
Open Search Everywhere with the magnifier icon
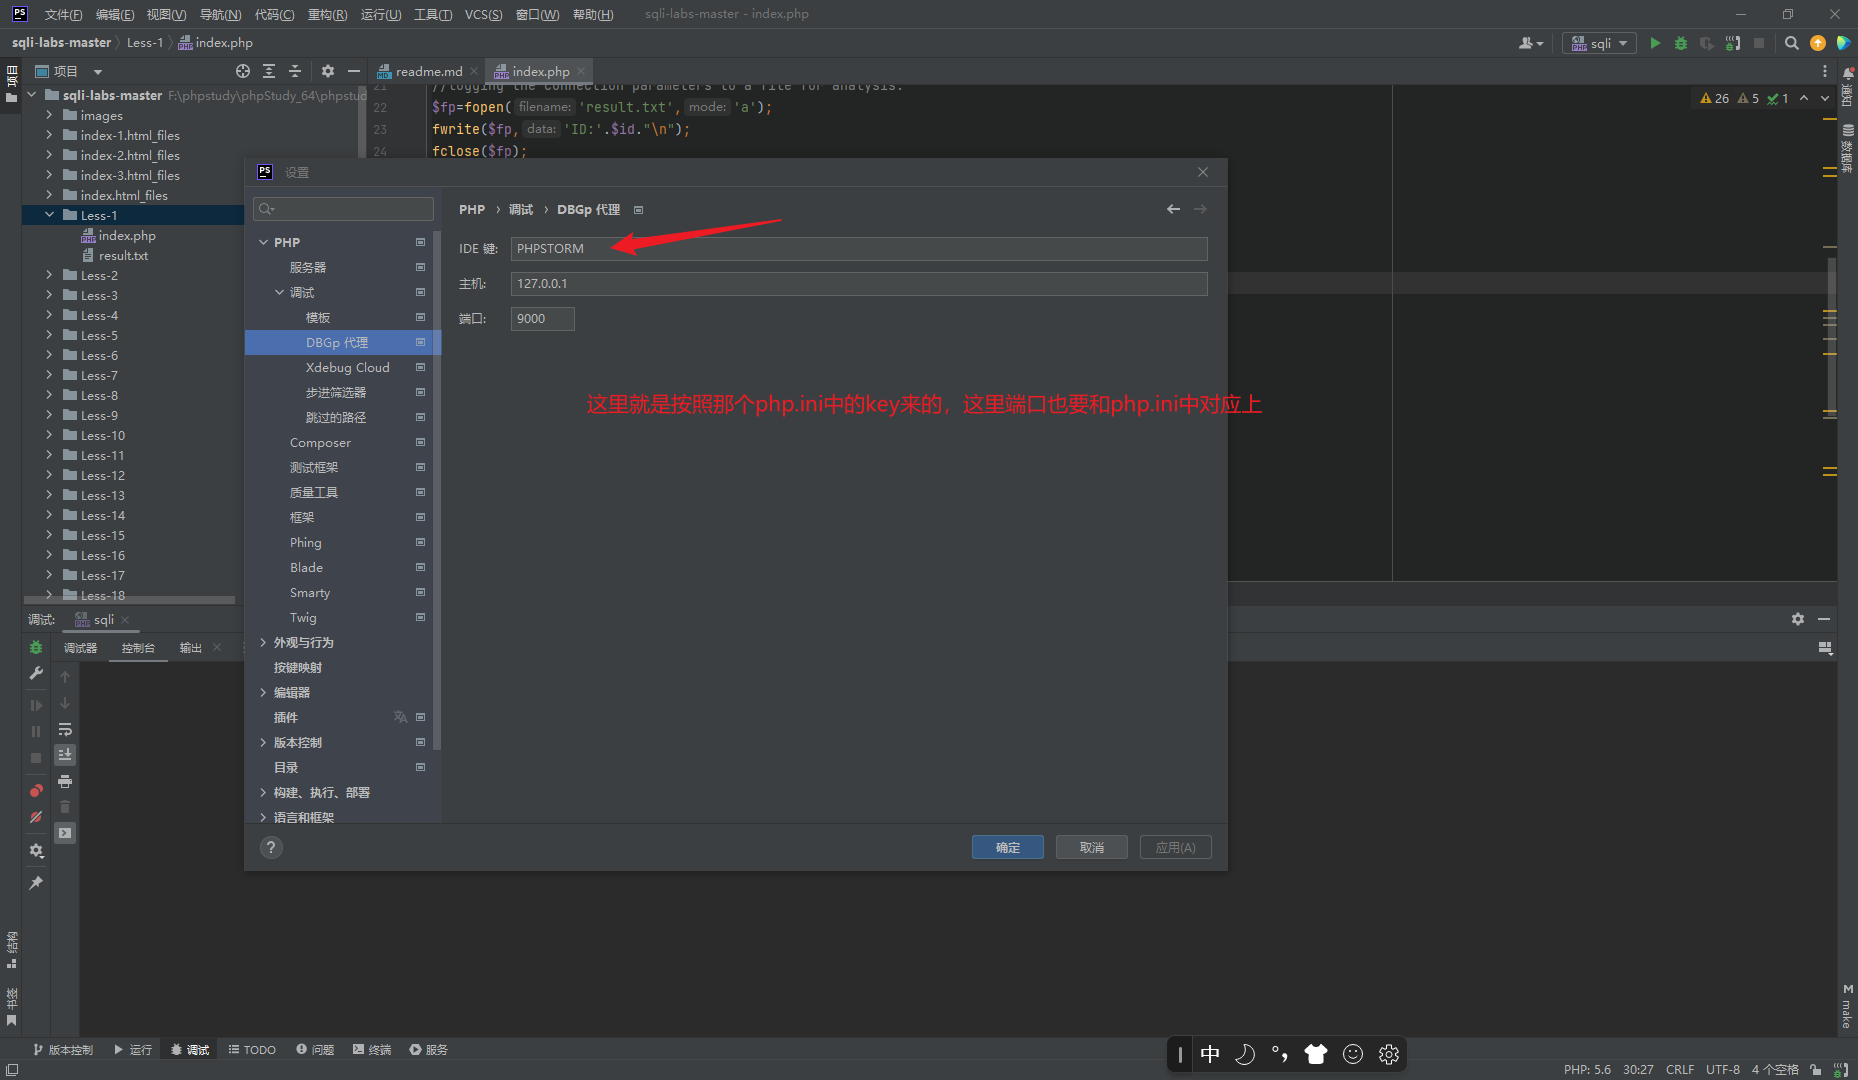point(1791,43)
